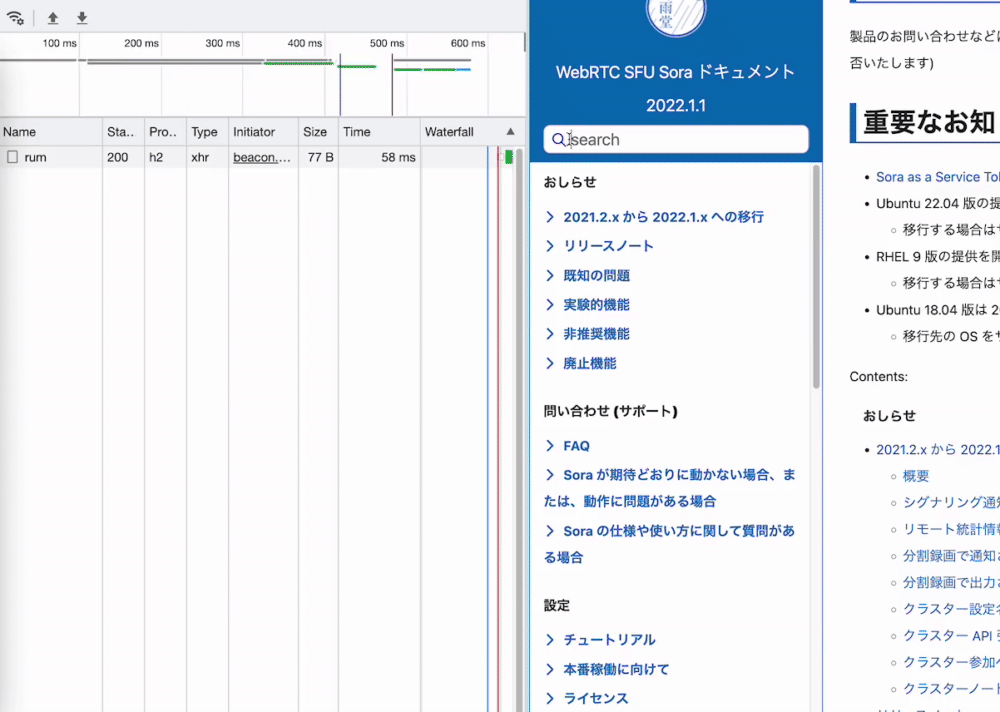Expand the 既知の問題 chevron
This screenshot has height=712, width=1000.
[x=550, y=276]
